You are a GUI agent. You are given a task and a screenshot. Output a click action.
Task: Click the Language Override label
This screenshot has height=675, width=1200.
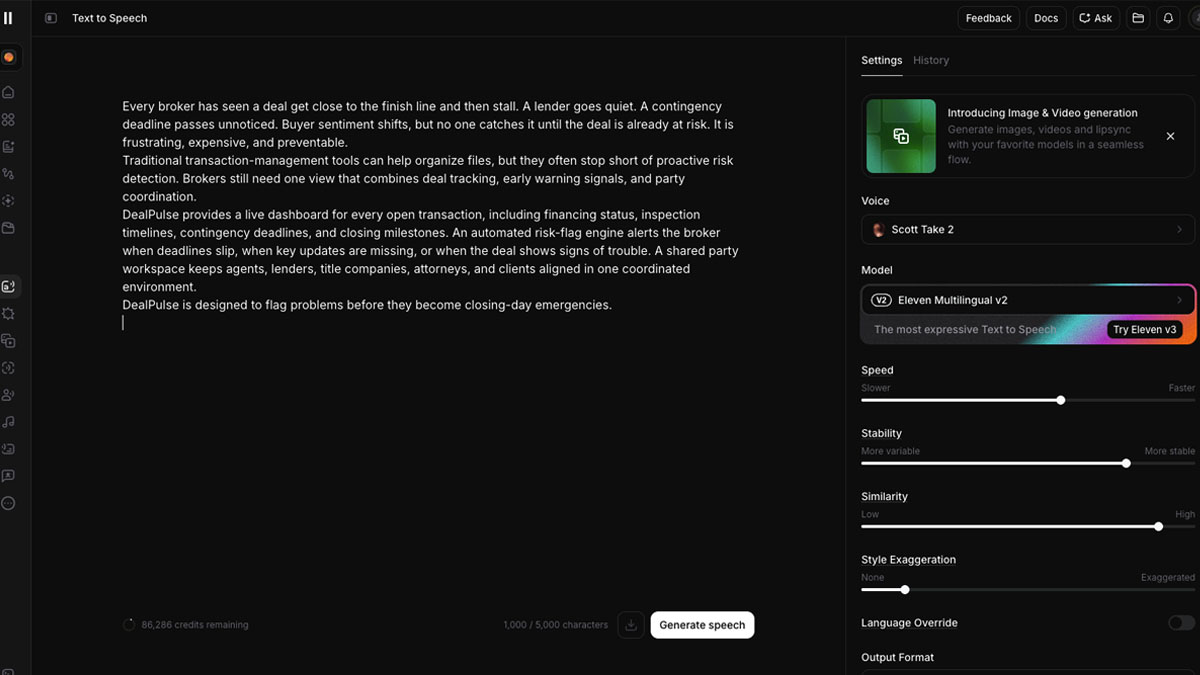909,623
